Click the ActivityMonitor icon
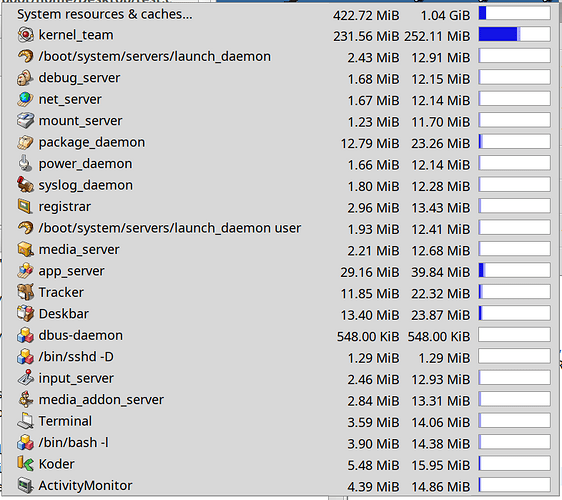562x500 pixels. [x=25, y=486]
